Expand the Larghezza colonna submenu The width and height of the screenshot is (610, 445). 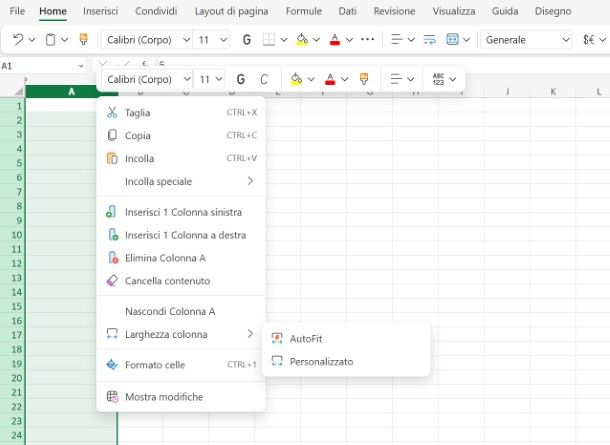[x=181, y=334]
